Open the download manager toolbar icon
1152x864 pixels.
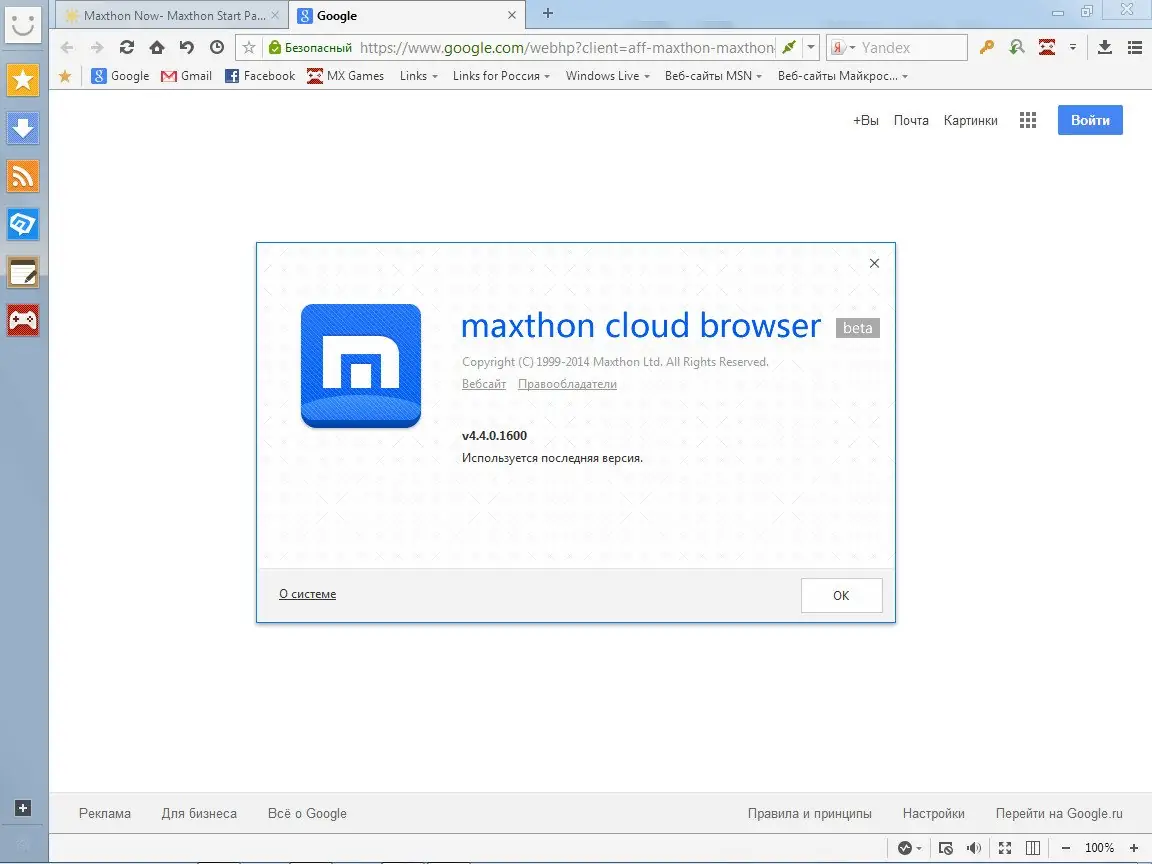tap(1104, 48)
